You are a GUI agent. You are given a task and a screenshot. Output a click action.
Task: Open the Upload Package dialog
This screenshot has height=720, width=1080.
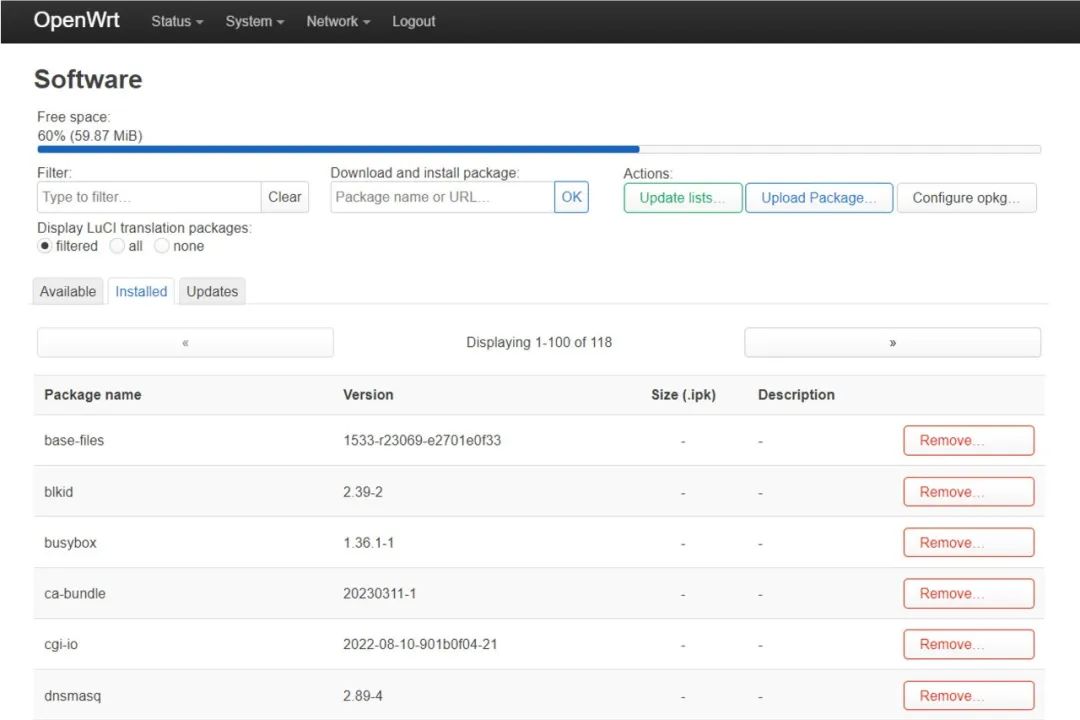click(818, 198)
